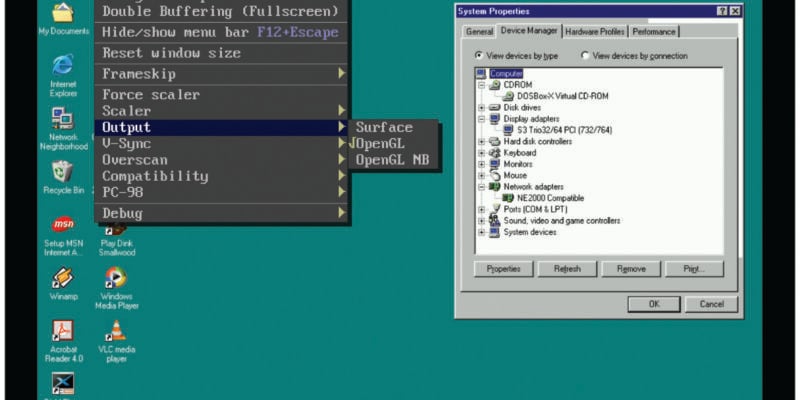
Task: Click the Print... button
Action: (694, 269)
